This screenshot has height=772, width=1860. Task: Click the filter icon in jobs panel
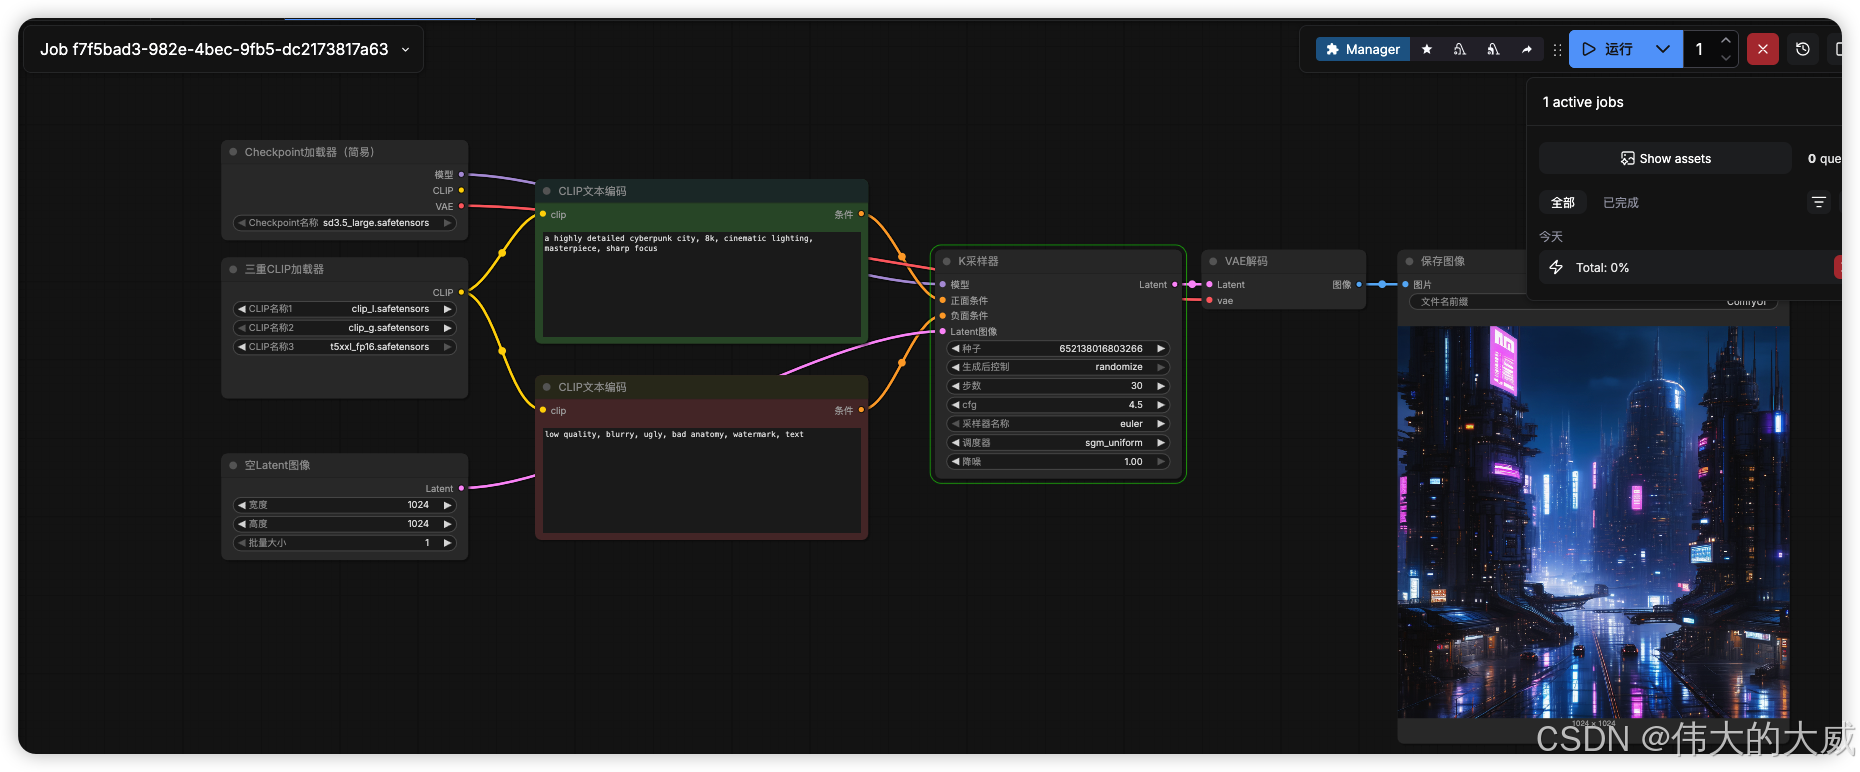(1819, 203)
